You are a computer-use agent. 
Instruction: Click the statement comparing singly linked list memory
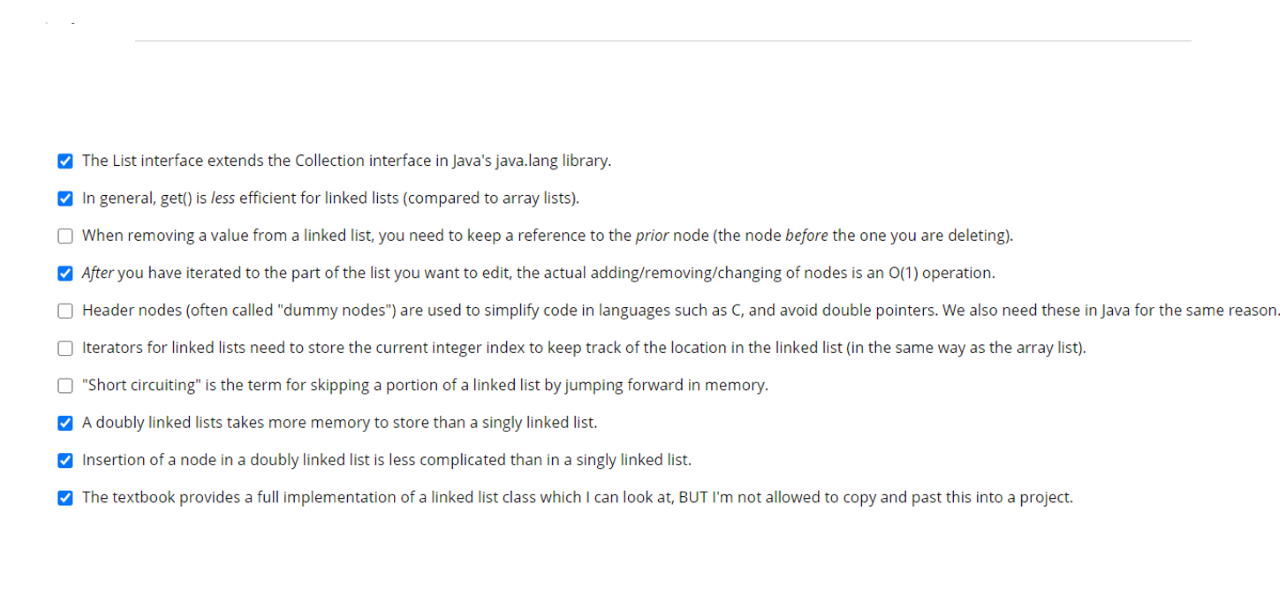coord(340,422)
